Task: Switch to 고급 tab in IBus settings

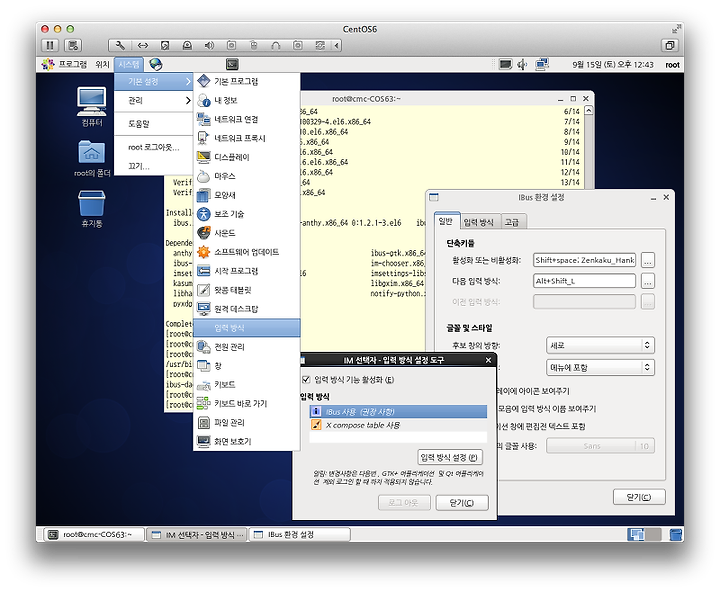Action: (x=512, y=222)
